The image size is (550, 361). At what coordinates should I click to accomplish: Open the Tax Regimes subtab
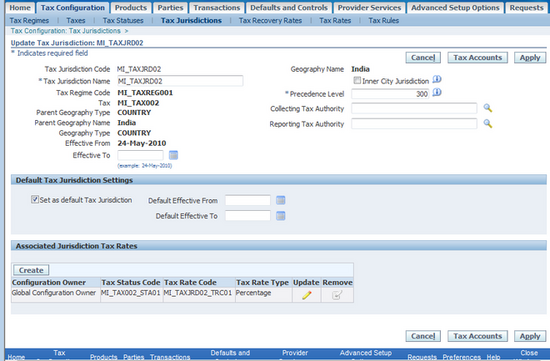[29, 21]
